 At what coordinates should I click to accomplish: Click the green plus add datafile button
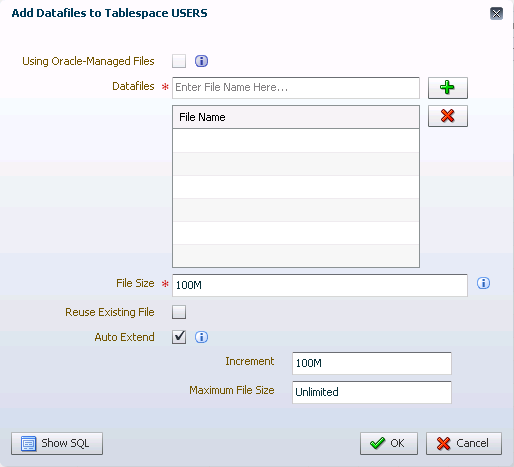[x=448, y=88]
